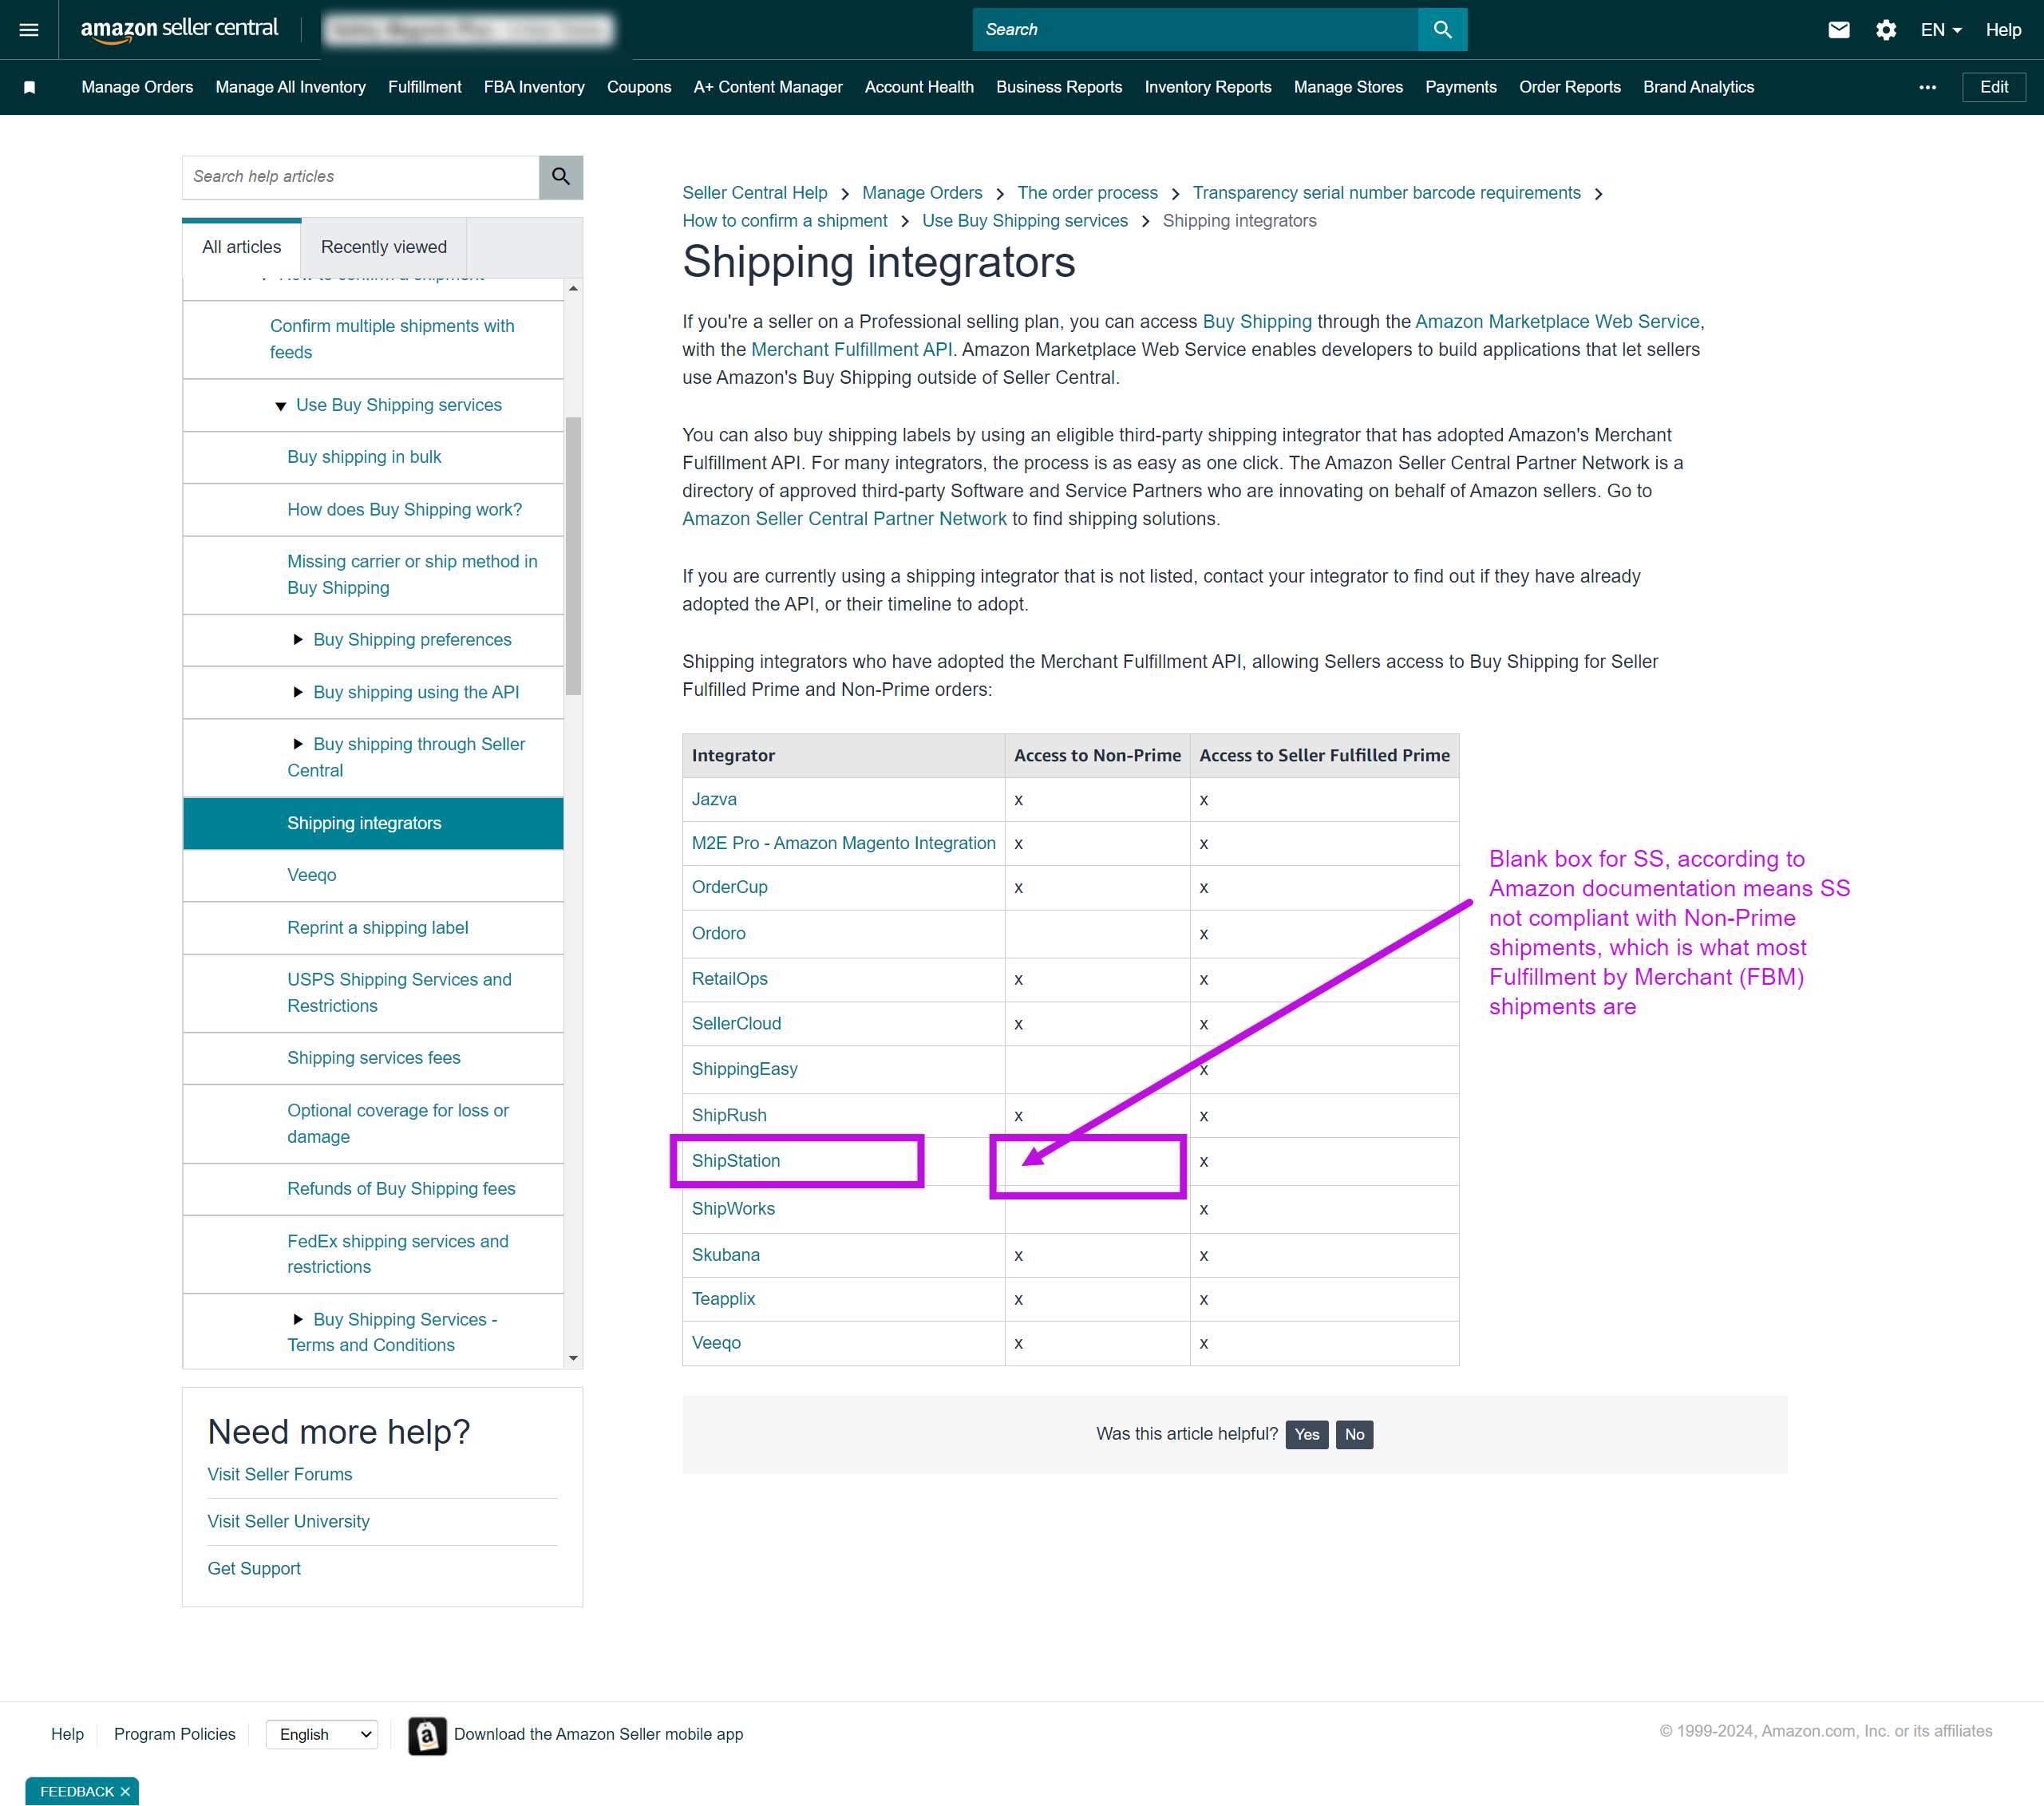Click Yes for article helpful
Viewport: 2044px width, 1806px height.
tap(1306, 1435)
